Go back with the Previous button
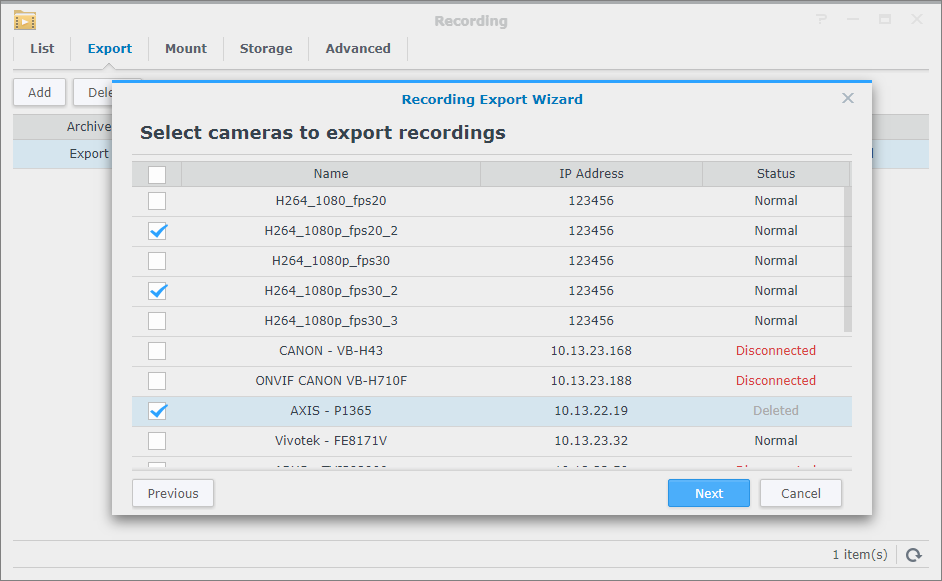The width and height of the screenshot is (942, 581). coord(173,493)
